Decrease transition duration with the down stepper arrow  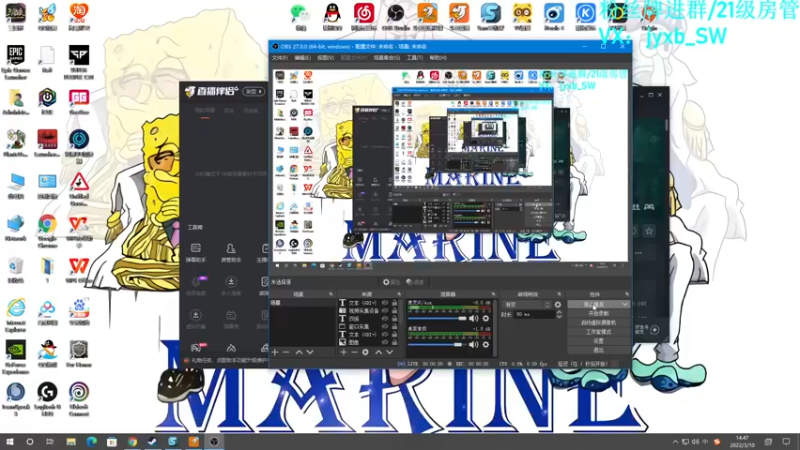pyautogui.click(x=559, y=317)
